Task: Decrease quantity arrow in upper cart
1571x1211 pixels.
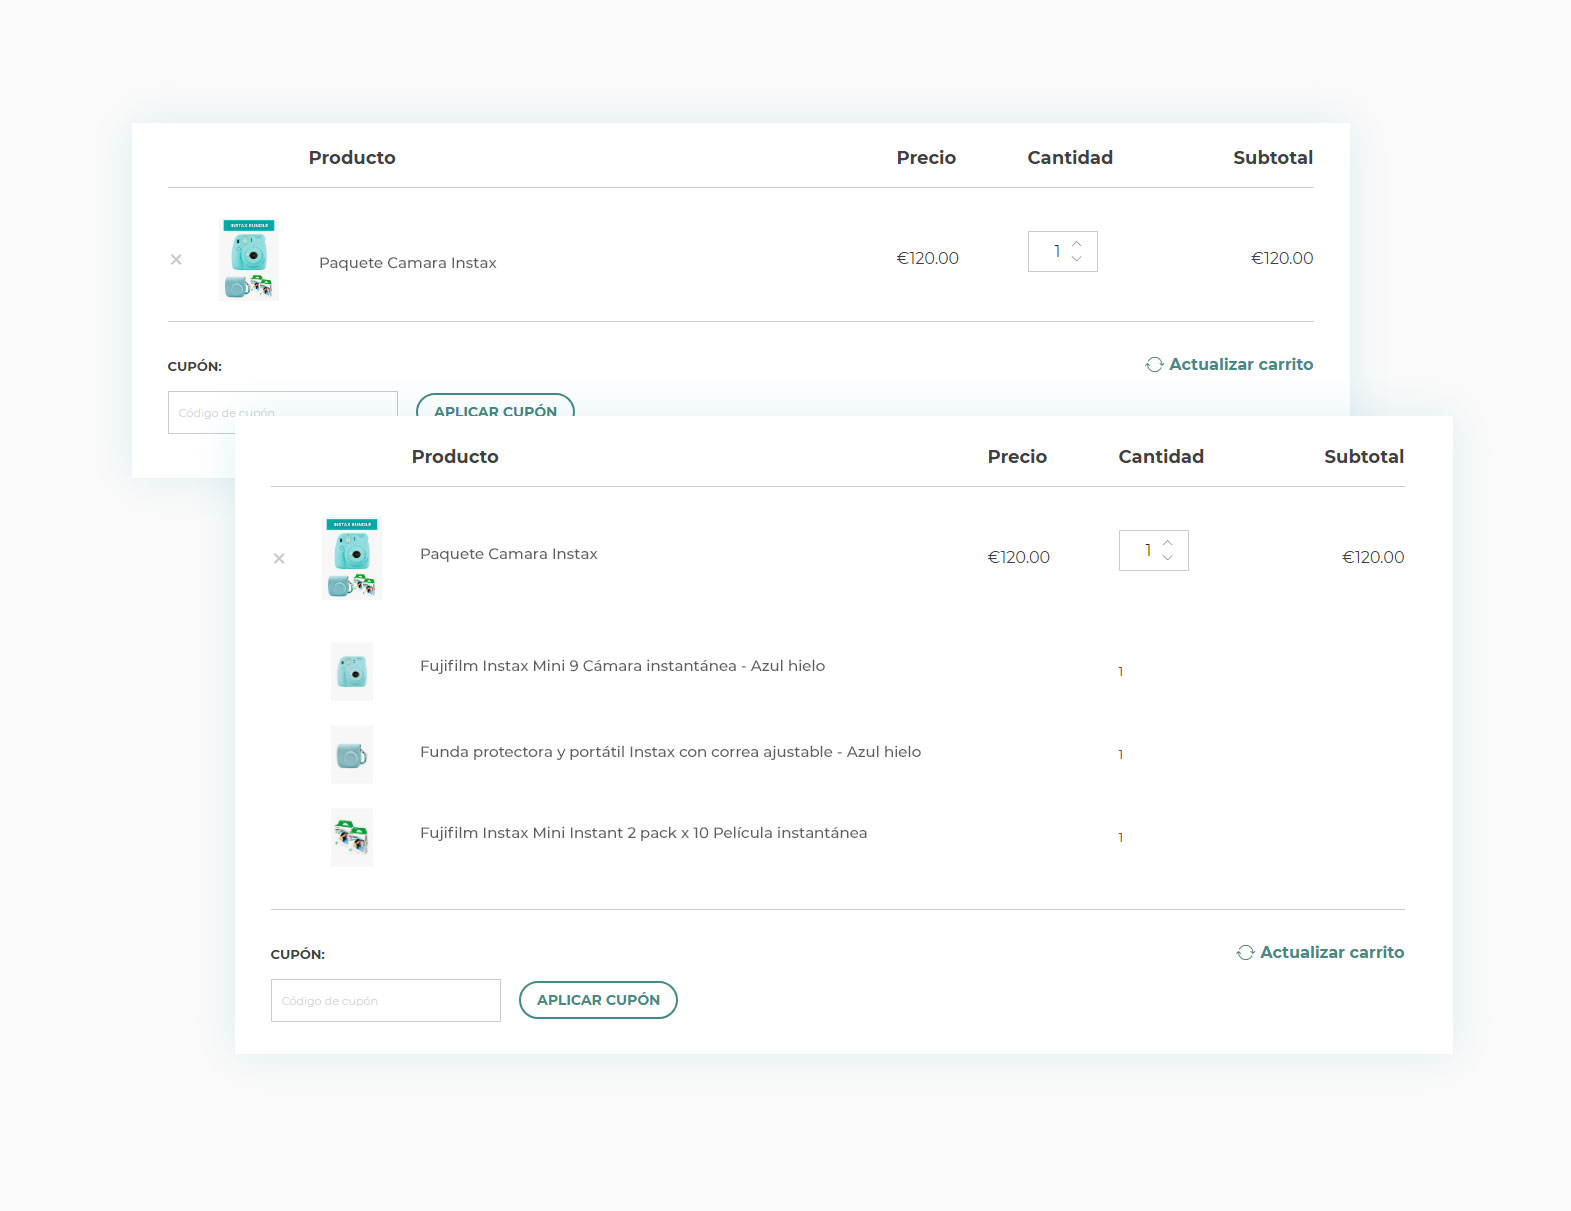Action: (1077, 259)
